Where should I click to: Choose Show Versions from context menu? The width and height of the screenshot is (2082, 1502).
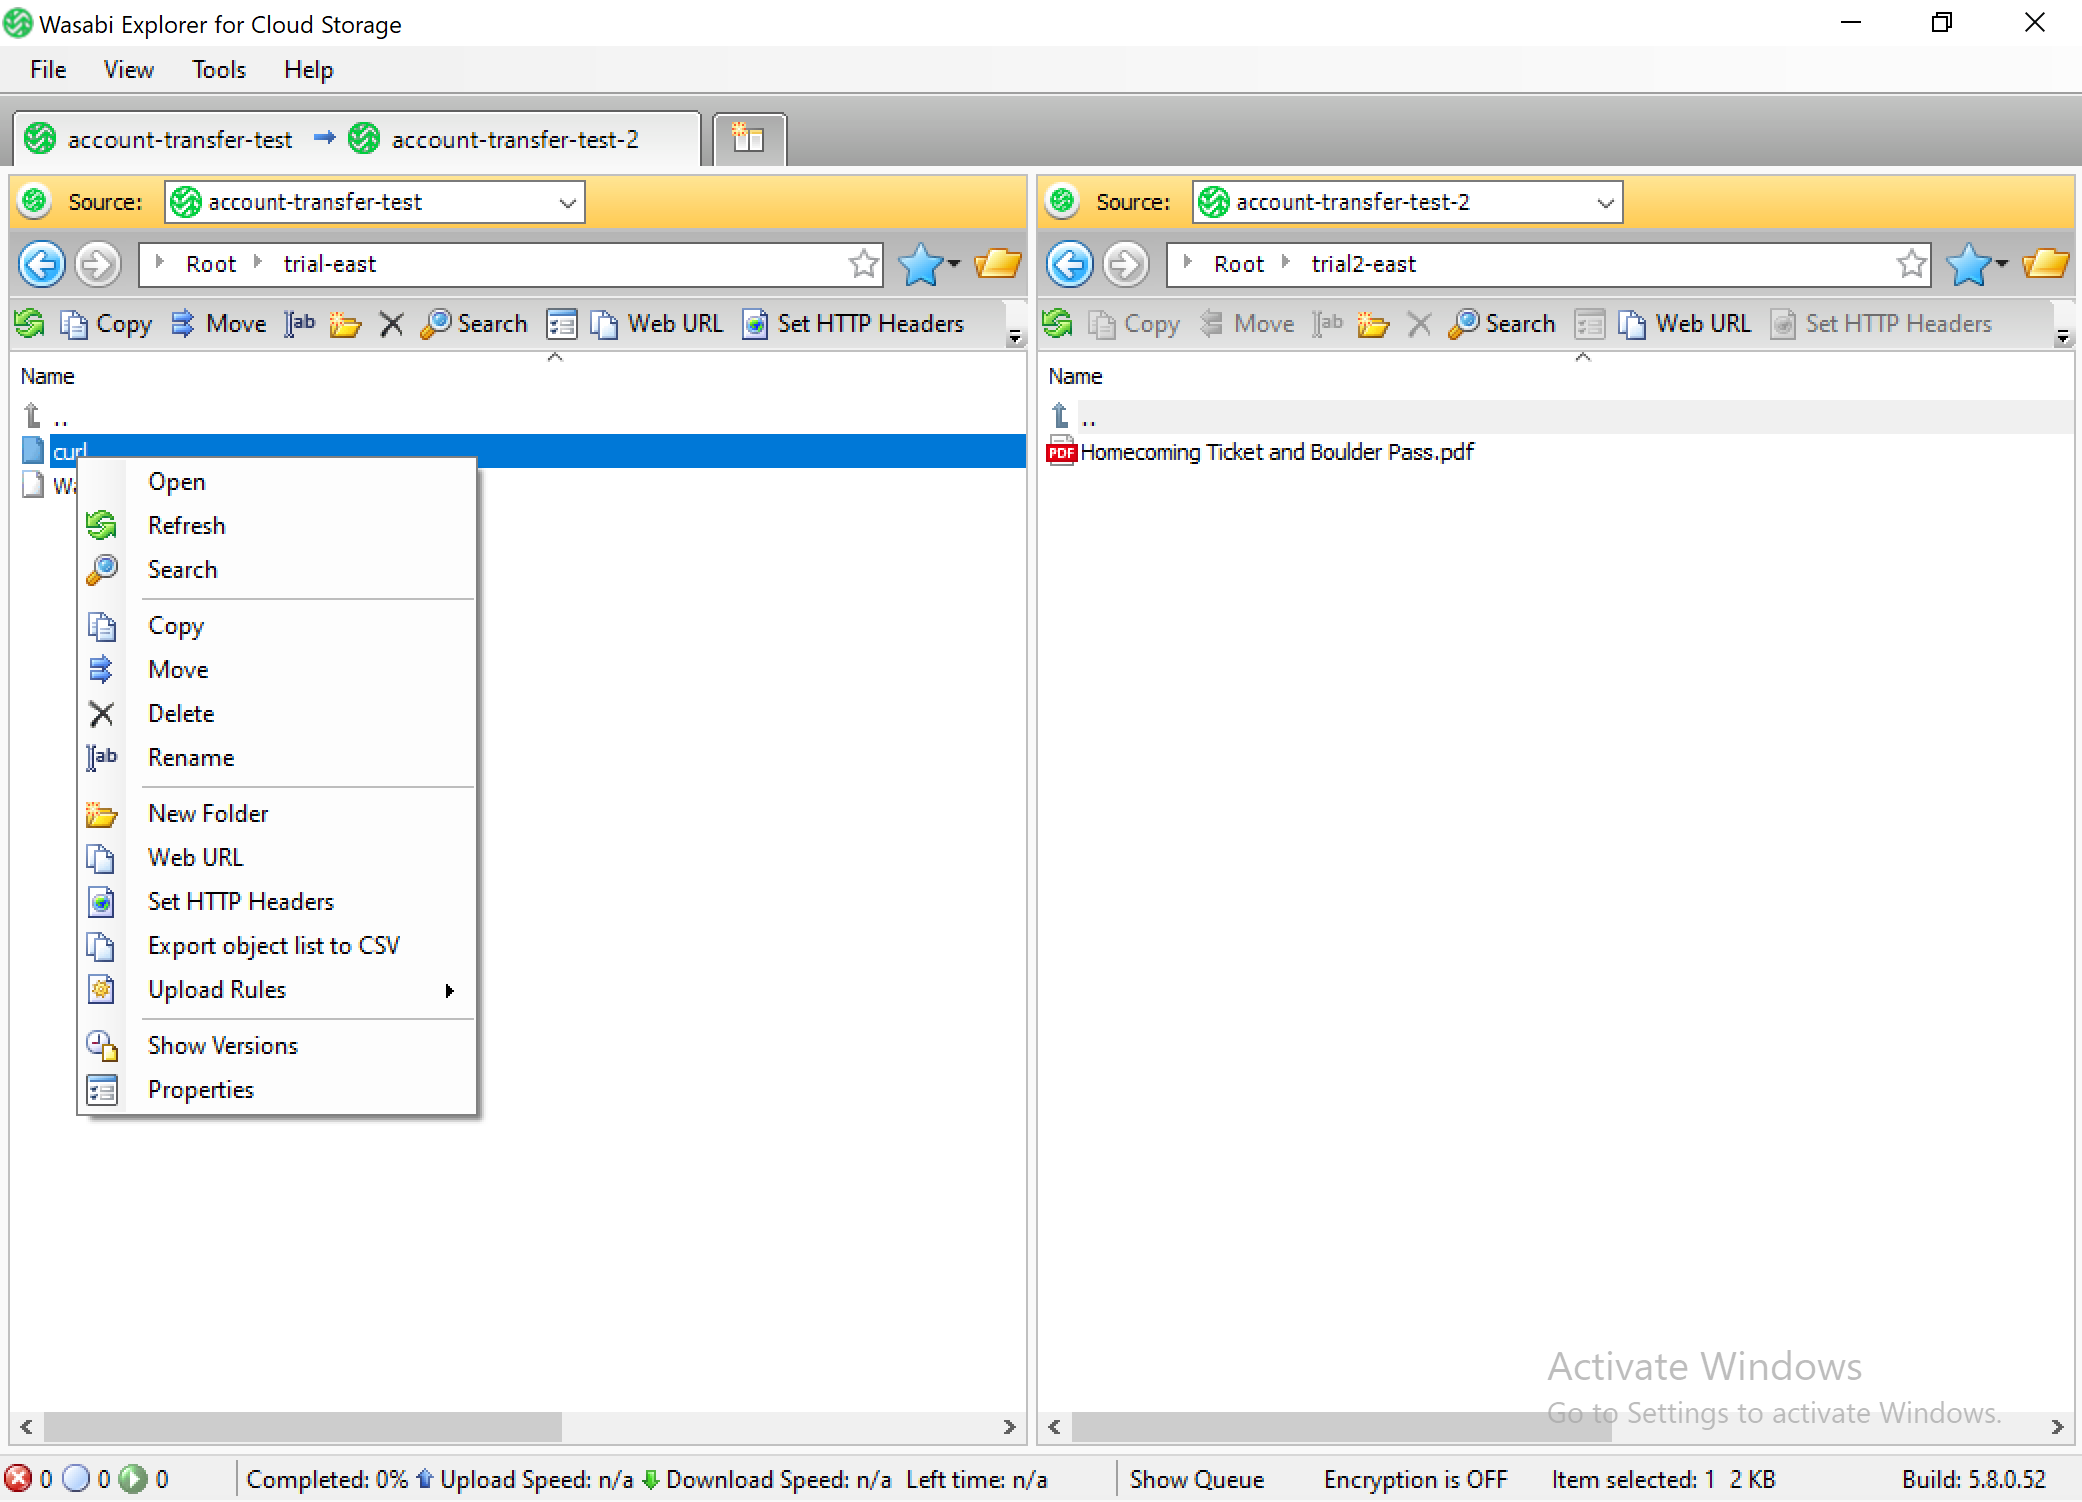[x=276, y=1046]
